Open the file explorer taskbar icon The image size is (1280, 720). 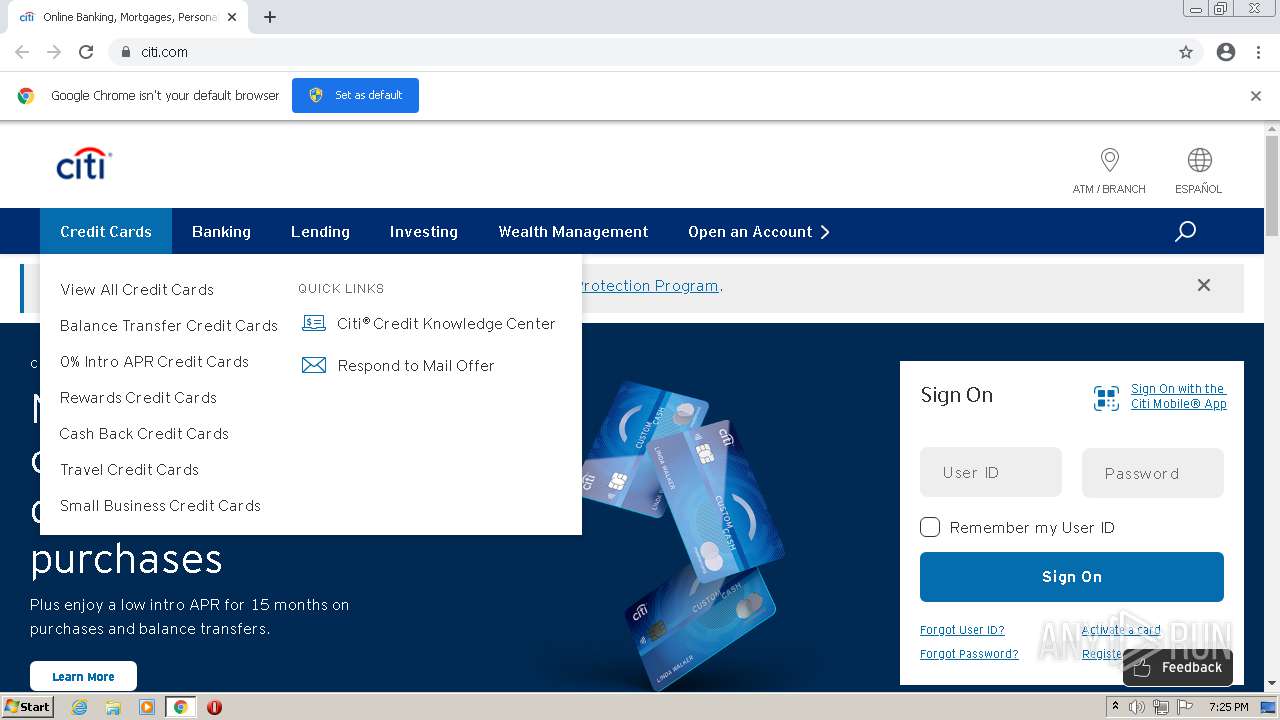tap(113, 707)
